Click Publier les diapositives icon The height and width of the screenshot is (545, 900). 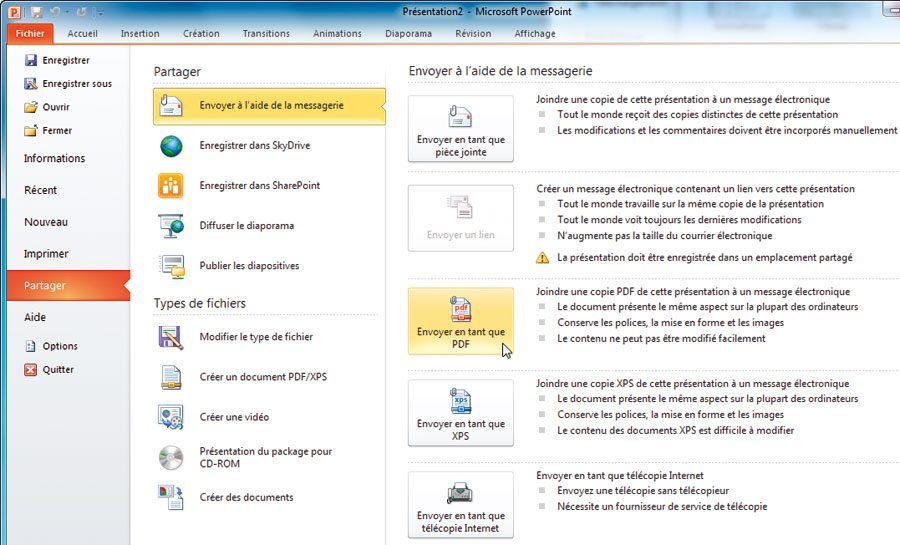(x=171, y=266)
